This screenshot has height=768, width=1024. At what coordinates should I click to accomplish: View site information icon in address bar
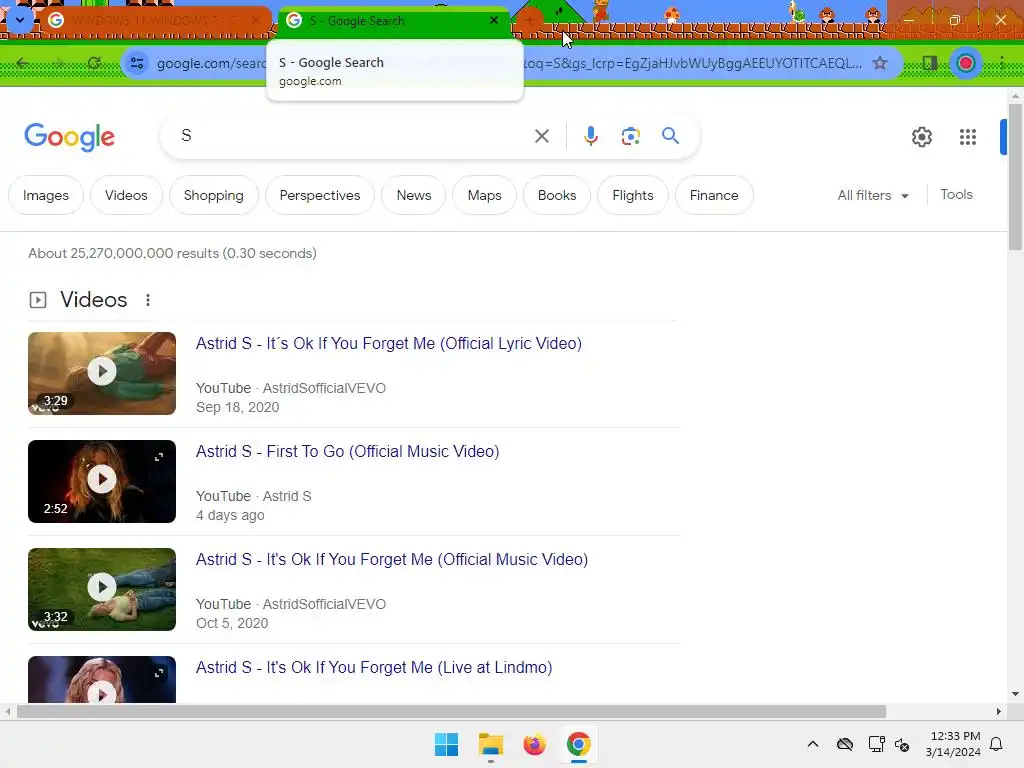pyautogui.click(x=137, y=63)
